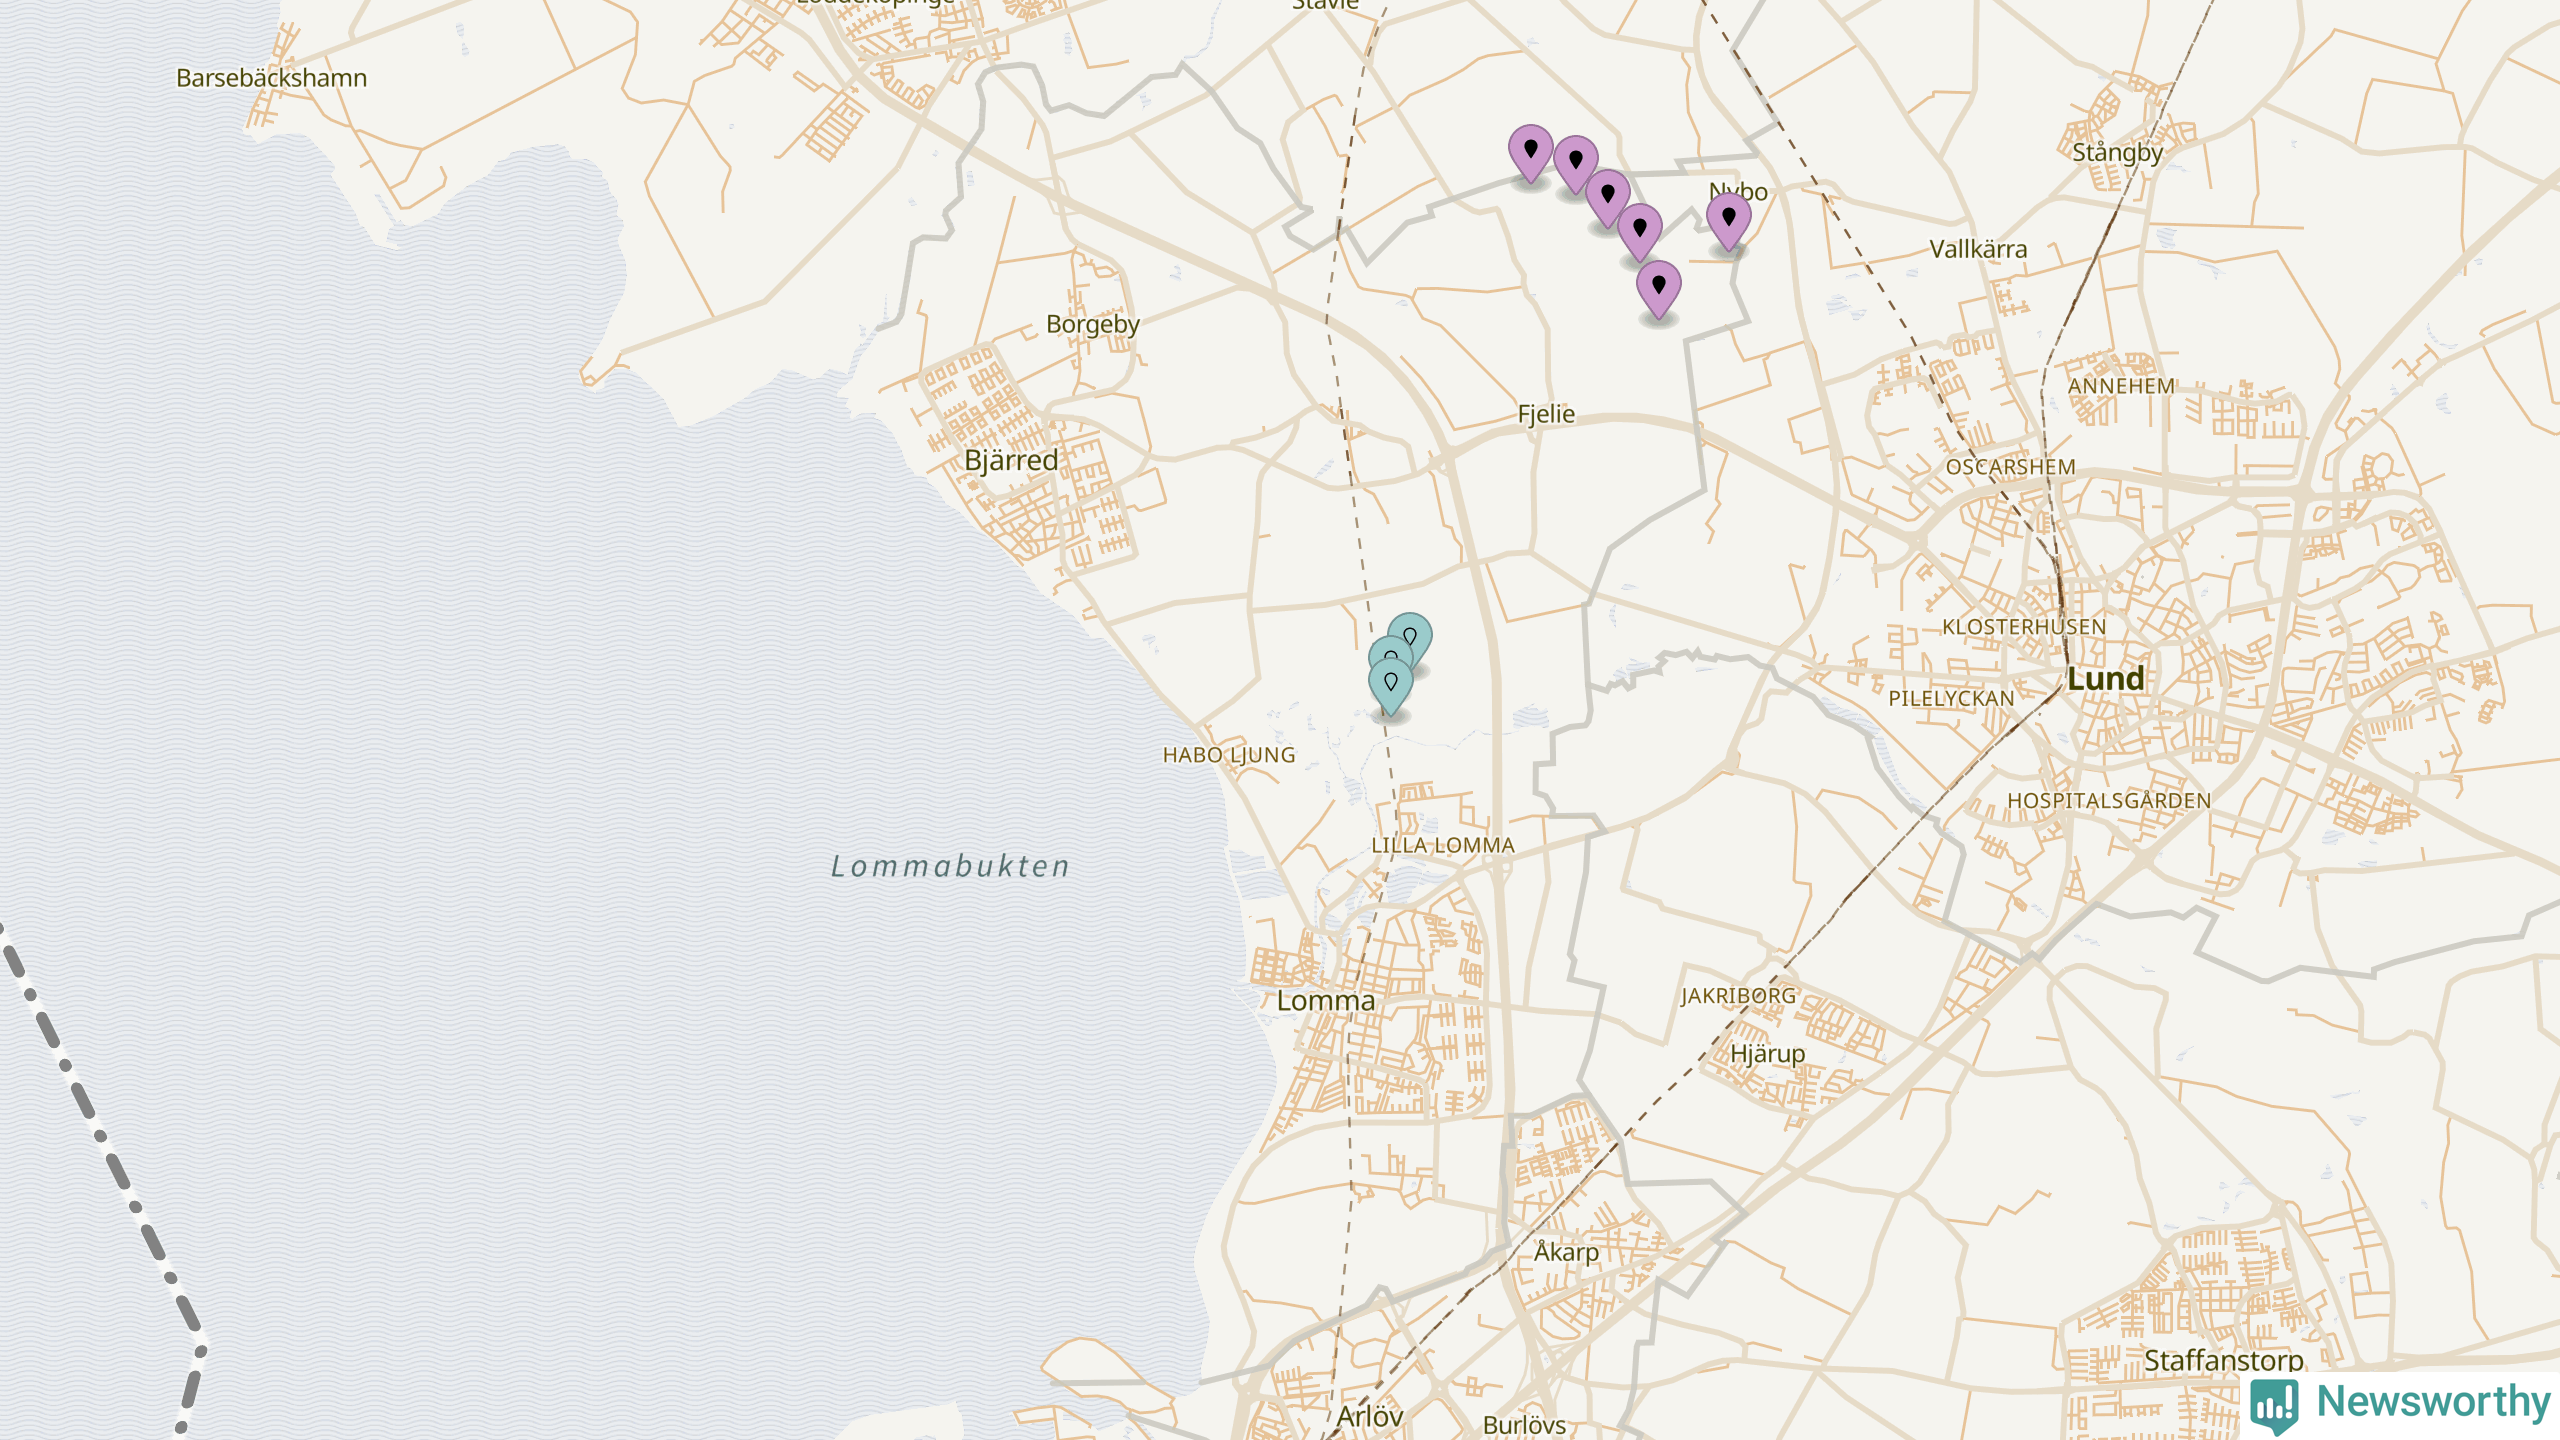Click the KLOSTERHUSEN district label
The image size is (2560, 1440).
[x=2024, y=627]
